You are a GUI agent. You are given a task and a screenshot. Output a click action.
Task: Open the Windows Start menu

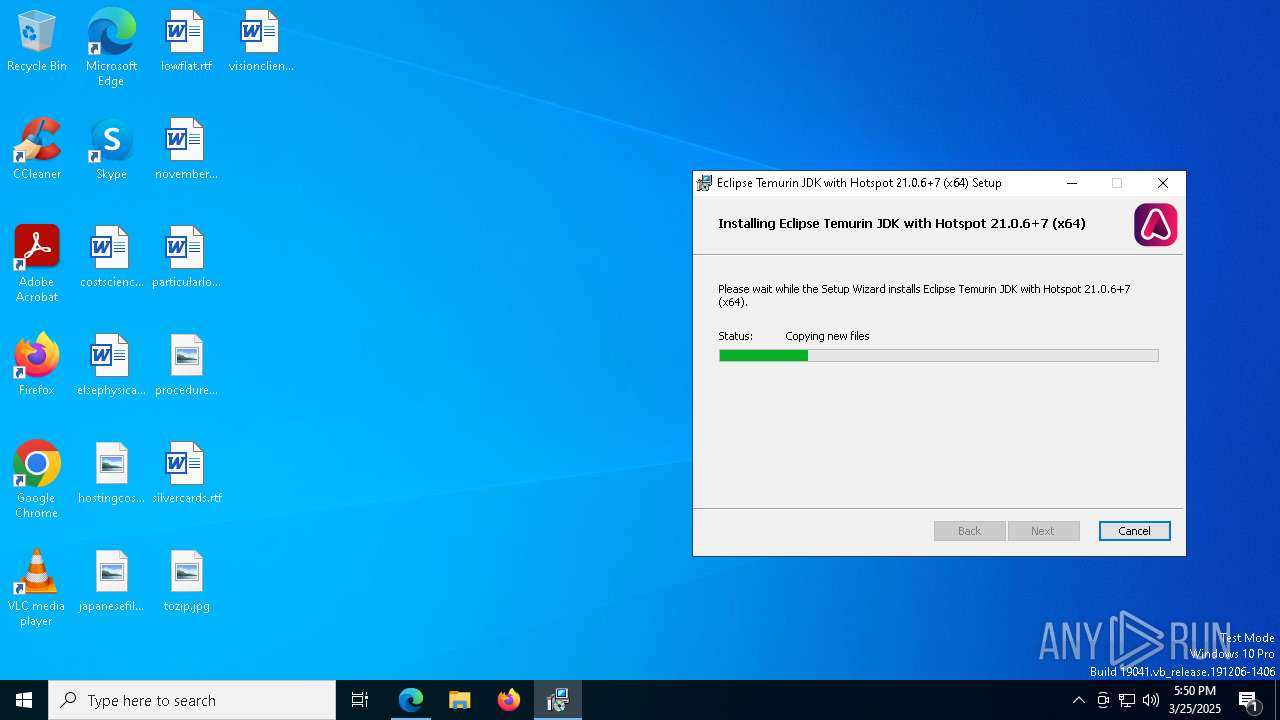click(24, 700)
